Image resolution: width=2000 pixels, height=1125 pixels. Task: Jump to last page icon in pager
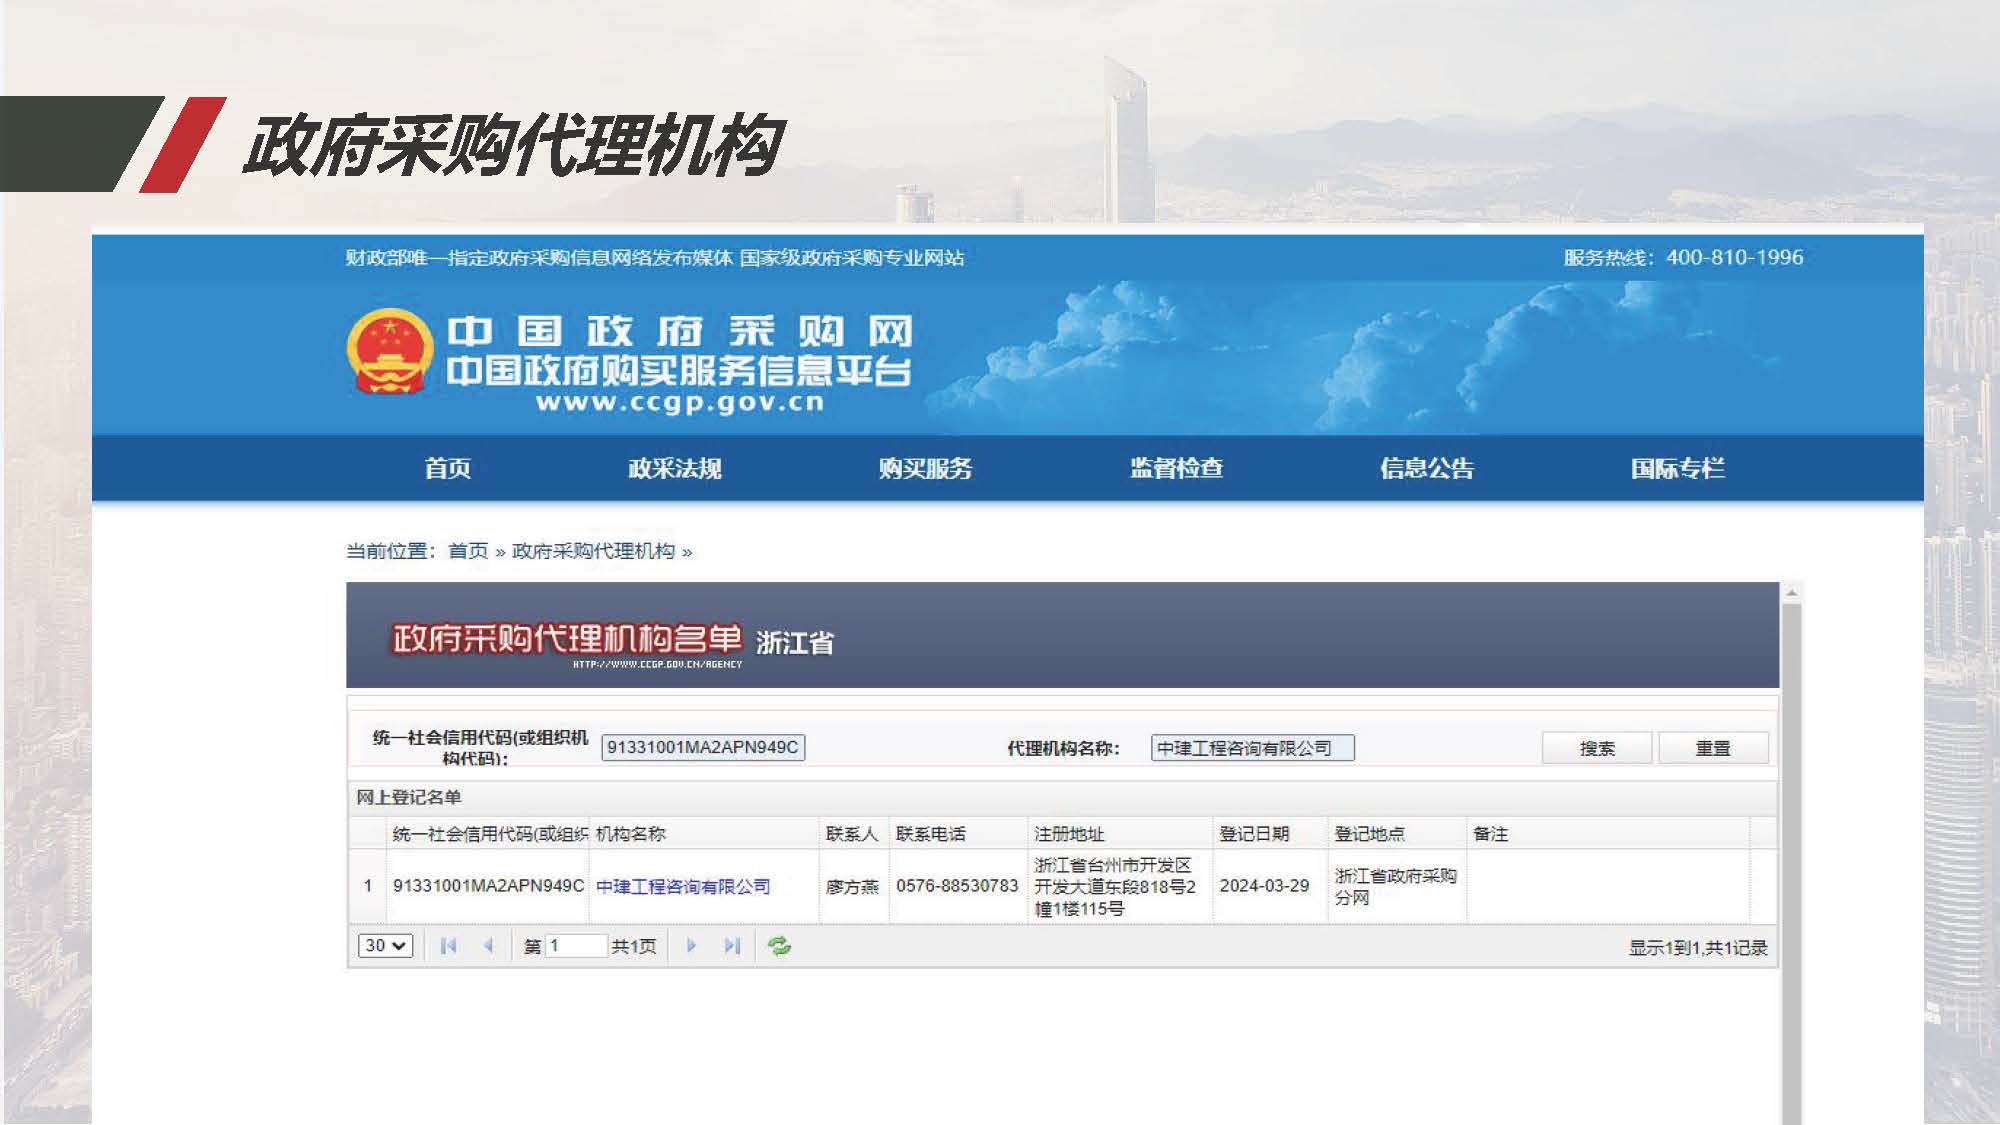tap(732, 945)
